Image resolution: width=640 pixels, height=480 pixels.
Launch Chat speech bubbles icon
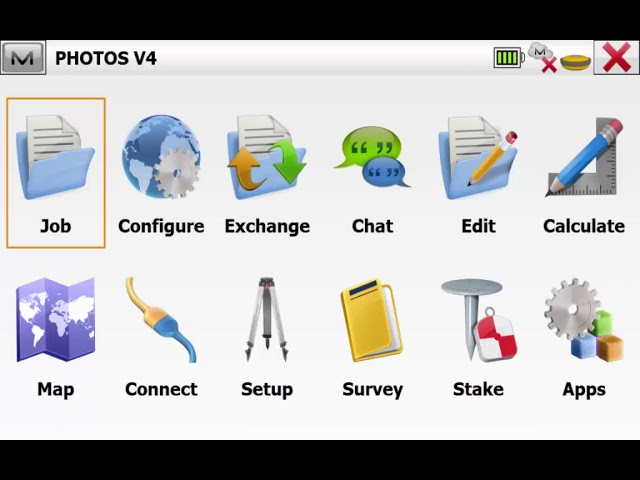pos(372,158)
